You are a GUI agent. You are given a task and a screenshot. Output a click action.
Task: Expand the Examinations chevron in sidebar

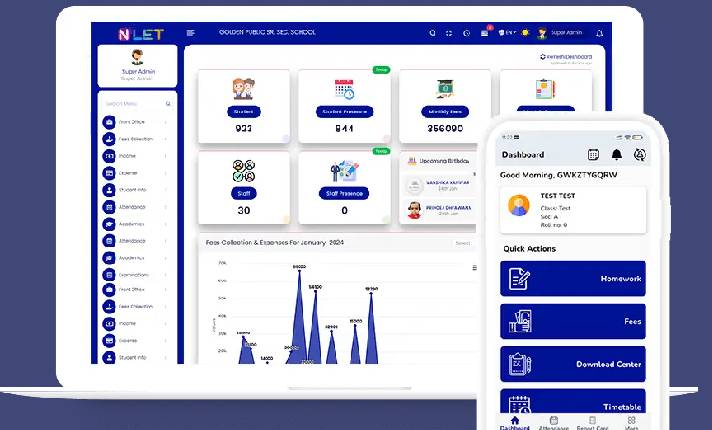click(x=166, y=274)
